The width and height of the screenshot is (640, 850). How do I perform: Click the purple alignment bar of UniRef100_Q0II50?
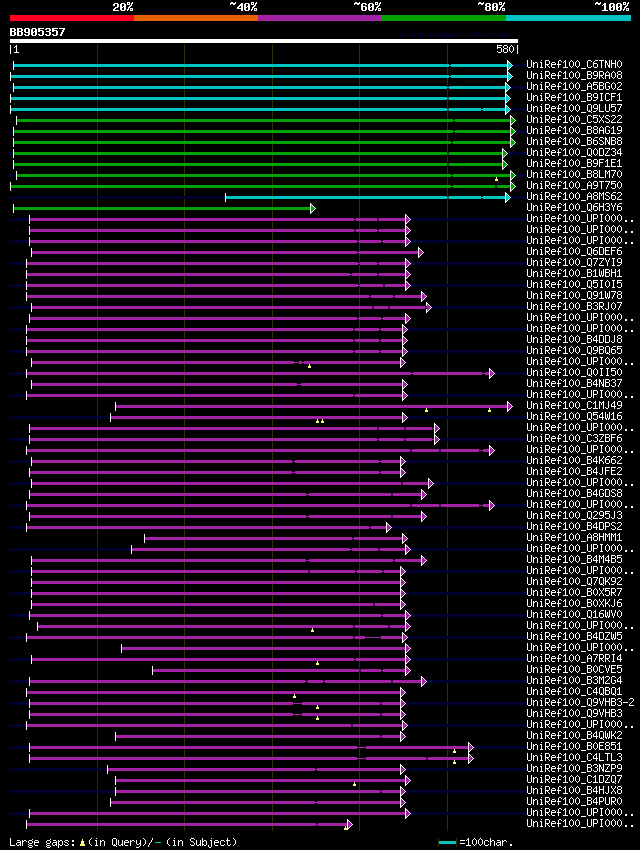point(261,374)
